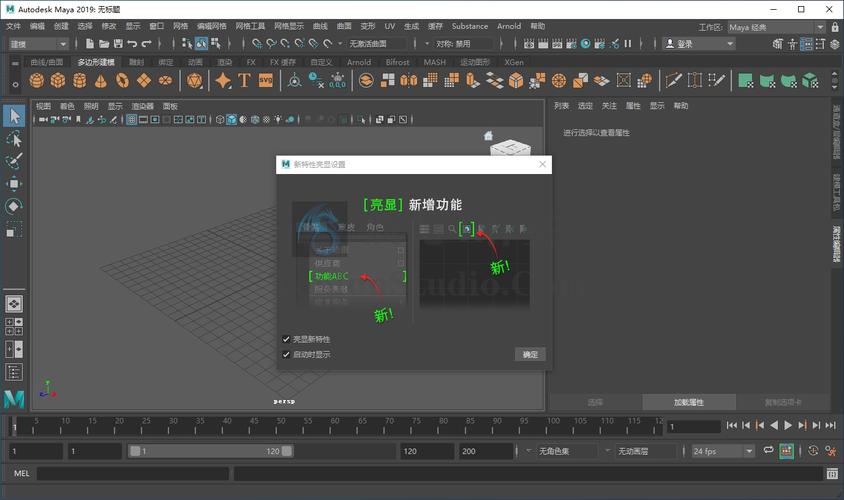
Task: Open the 建模 menu set dropdown
Action: pos(38,44)
